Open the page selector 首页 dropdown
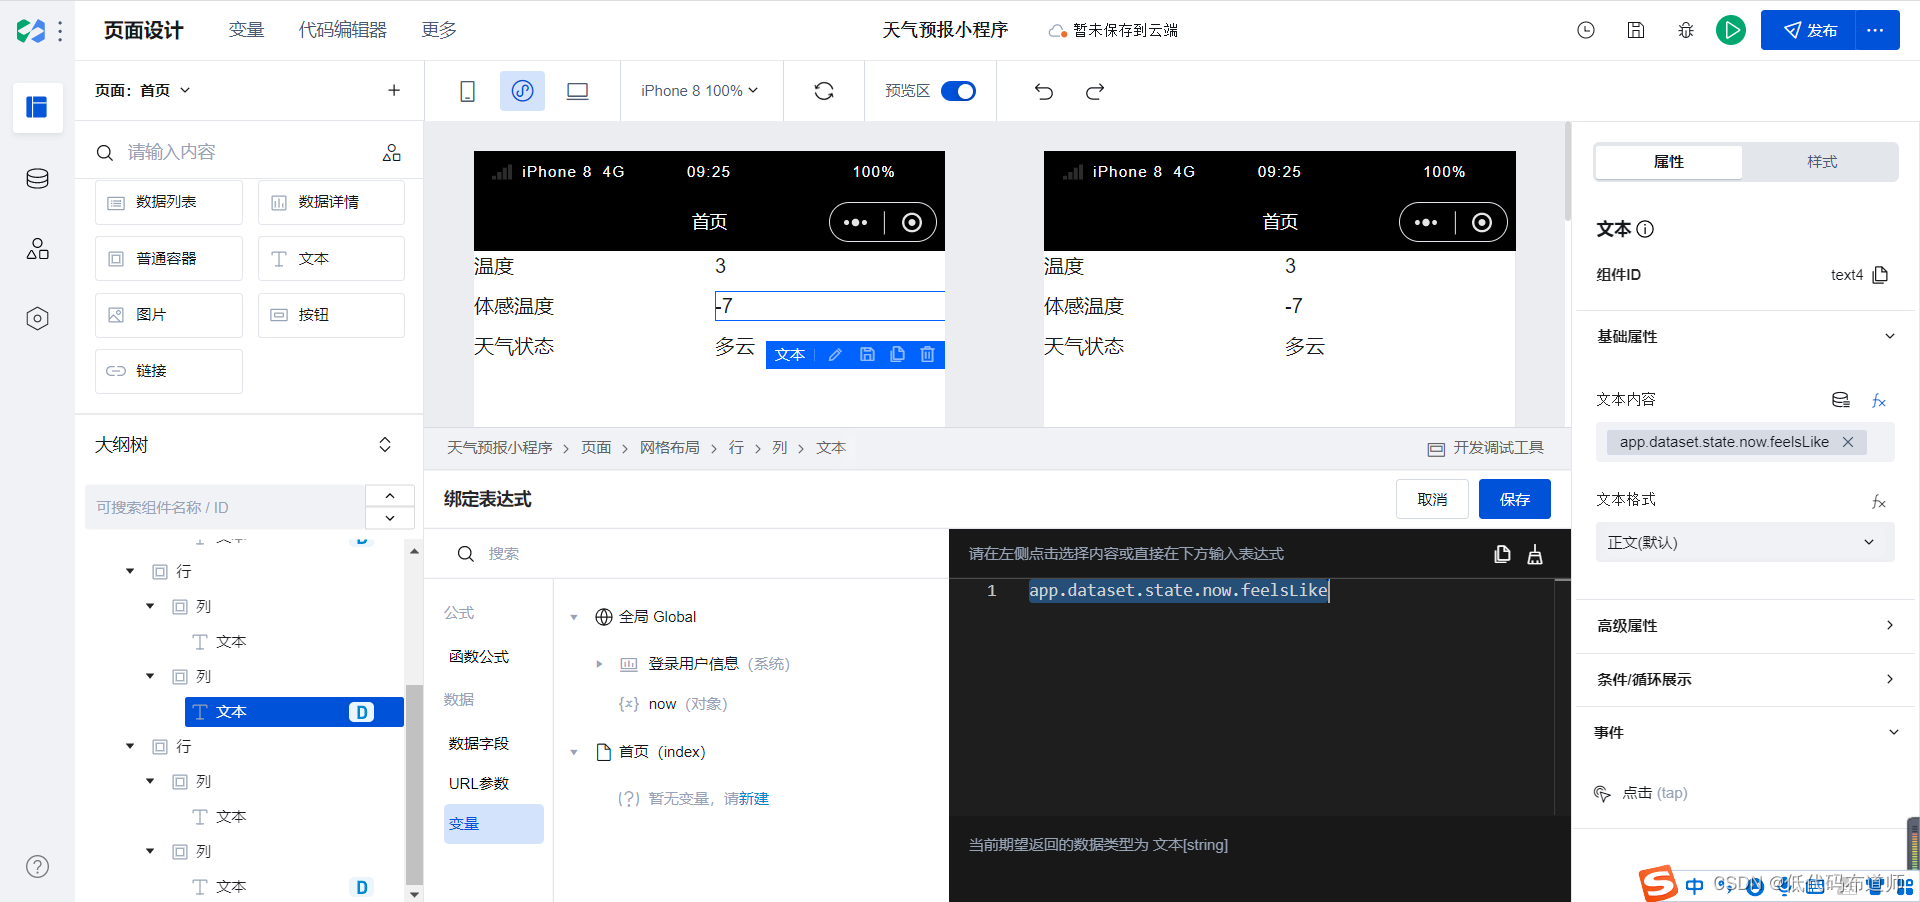The height and width of the screenshot is (902, 1920). coord(143,90)
